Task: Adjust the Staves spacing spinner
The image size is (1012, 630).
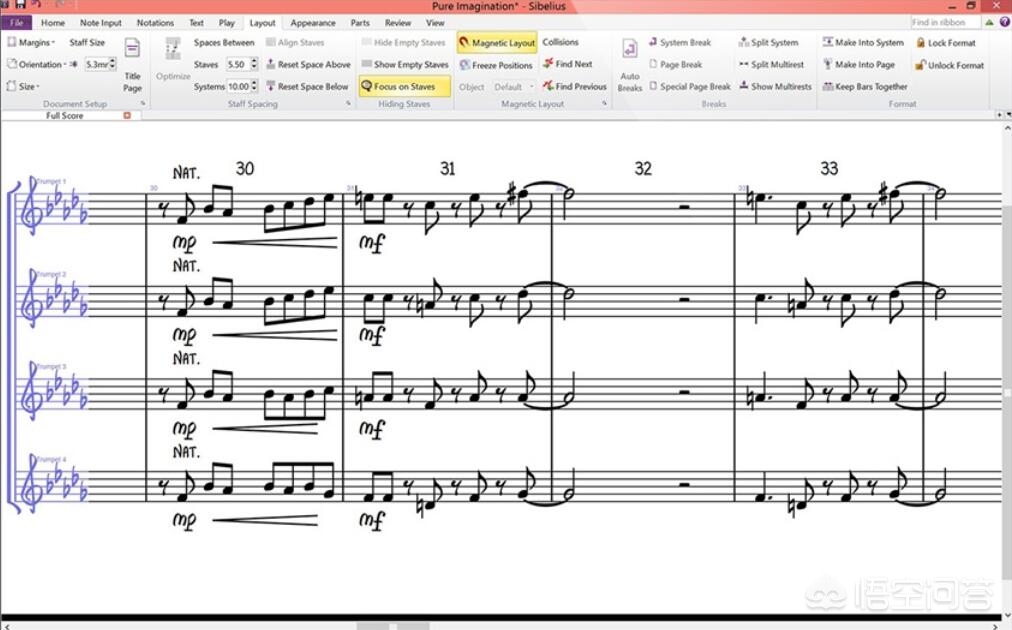Action: (254, 65)
